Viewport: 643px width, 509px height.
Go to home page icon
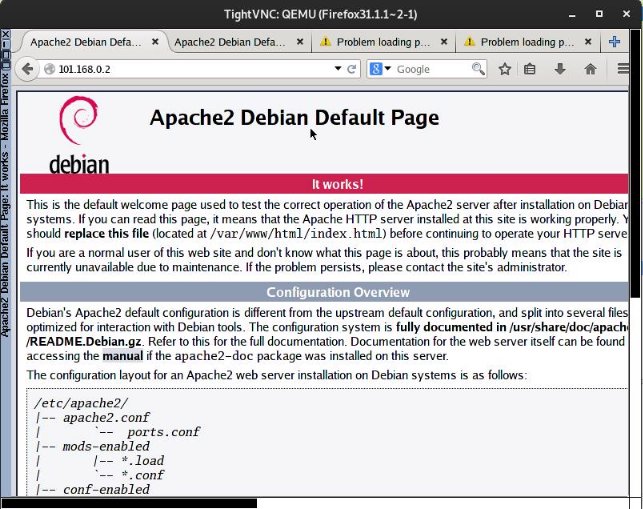coord(591,69)
